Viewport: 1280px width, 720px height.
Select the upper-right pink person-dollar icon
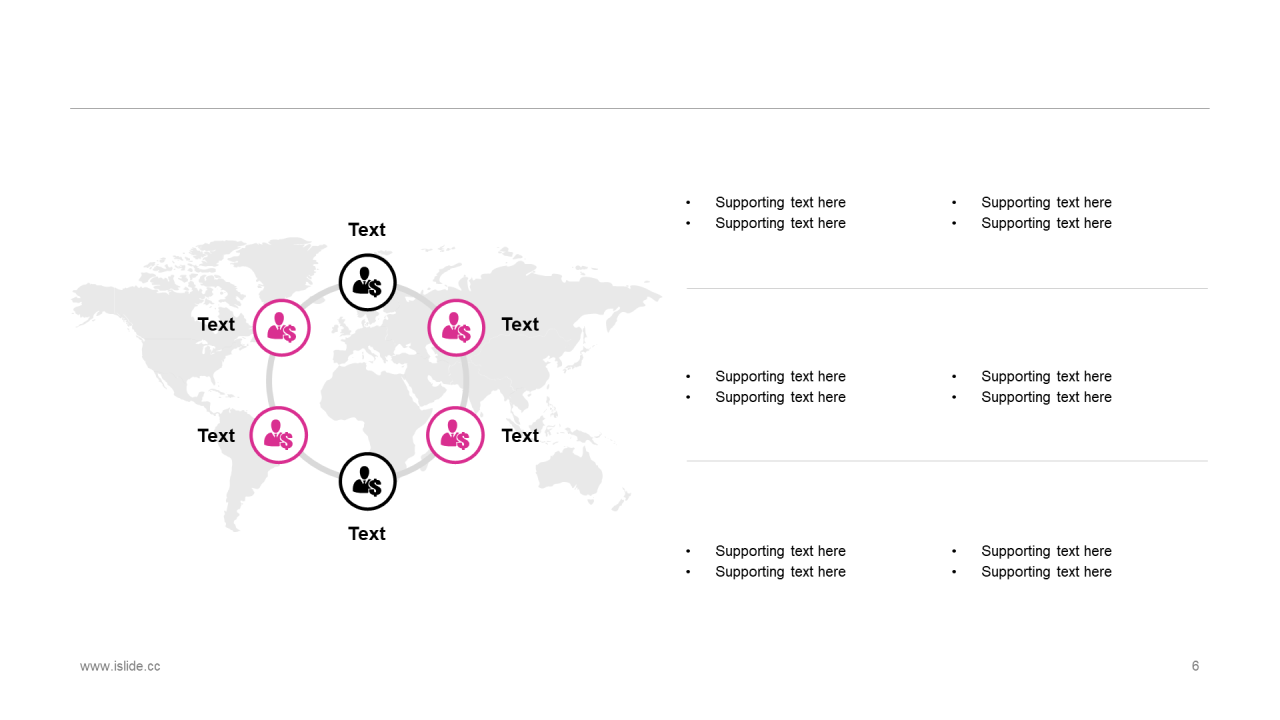(456, 328)
